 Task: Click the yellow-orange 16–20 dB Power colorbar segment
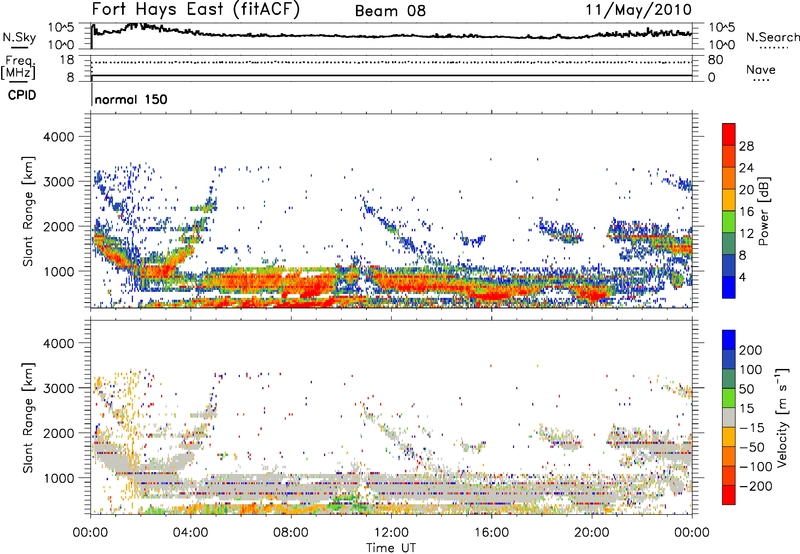729,200
